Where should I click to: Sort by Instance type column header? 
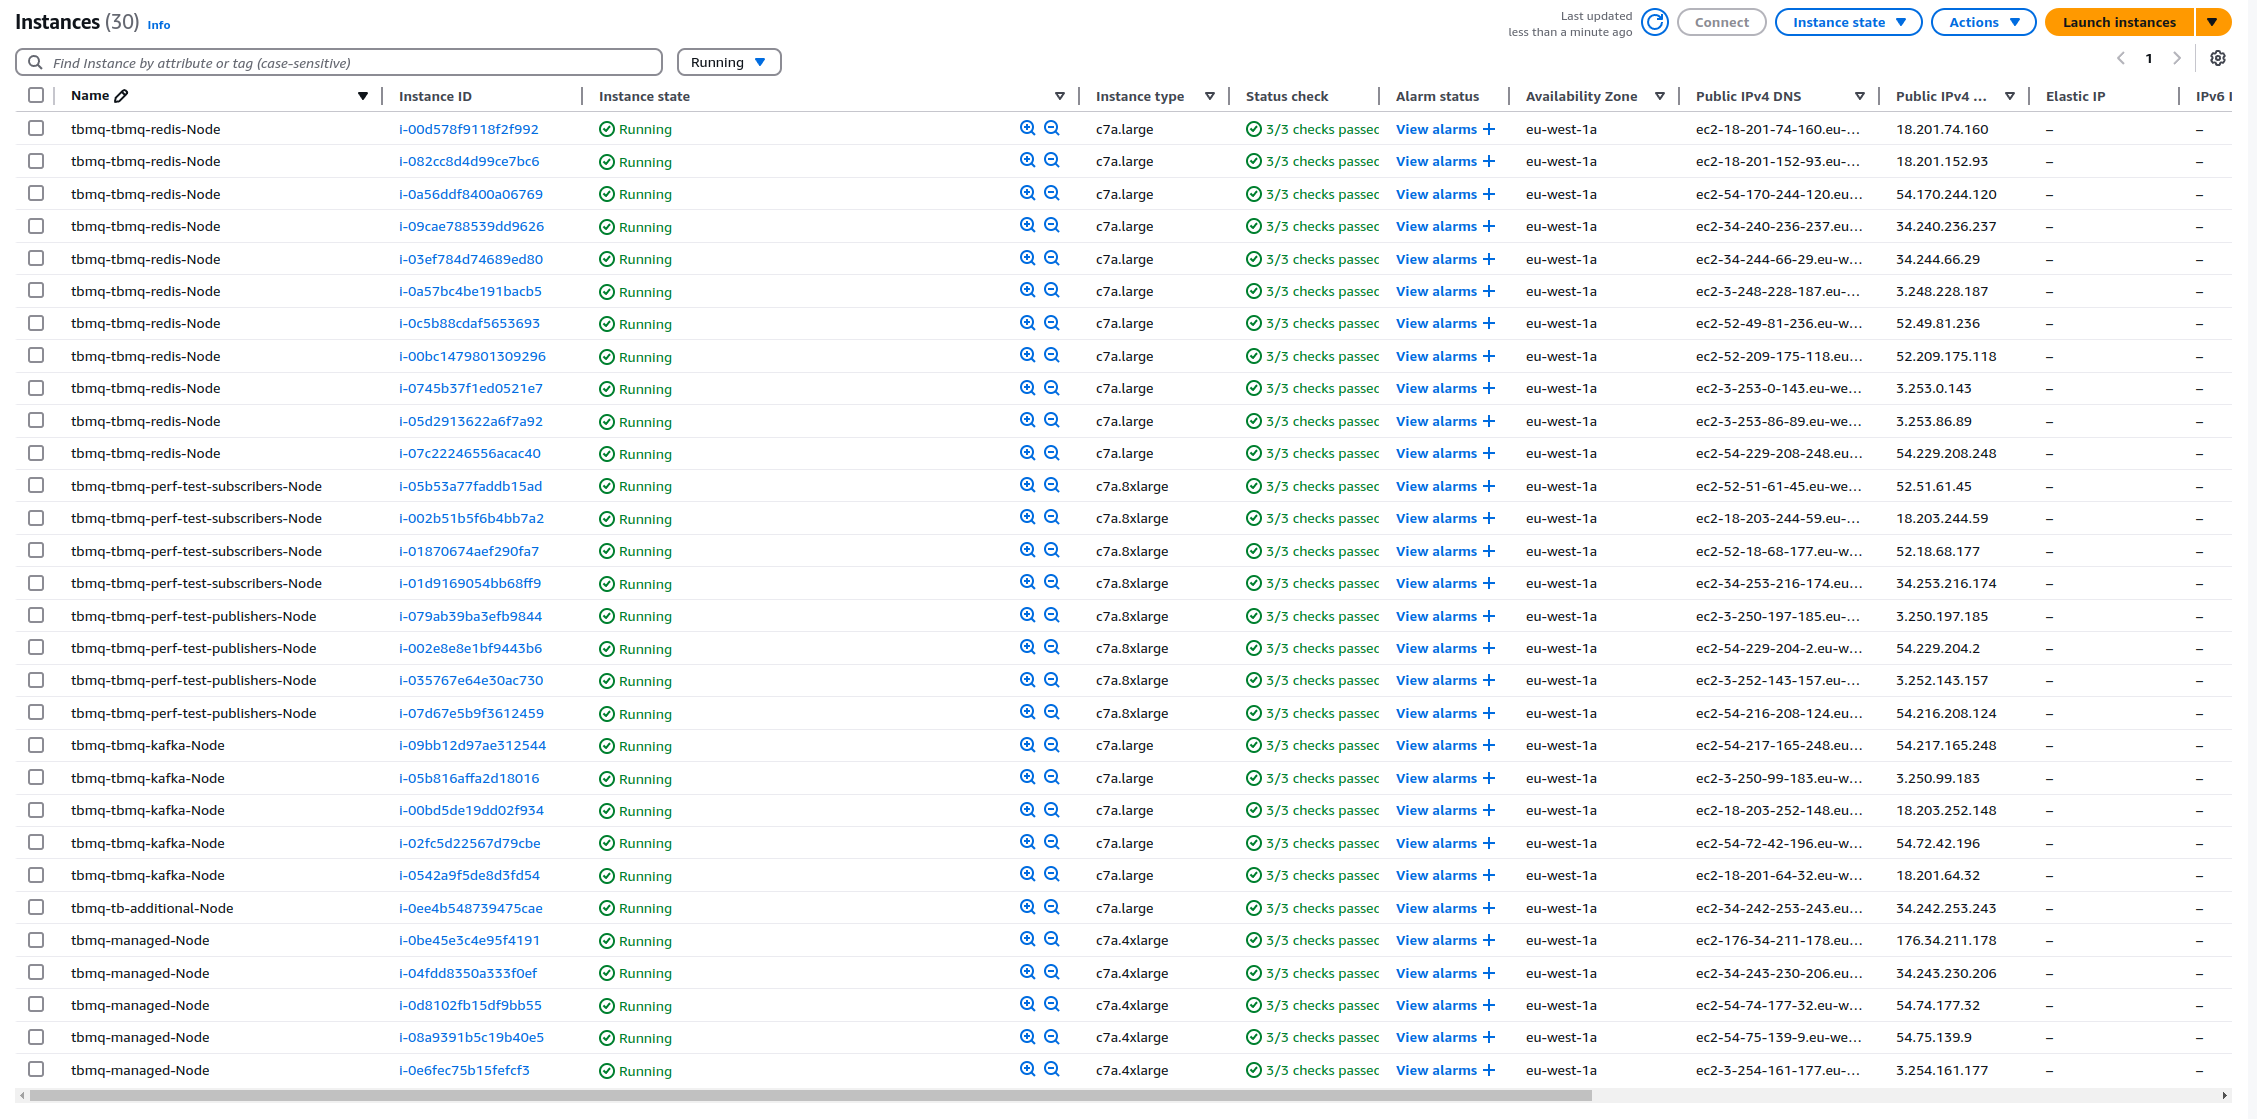(x=1140, y=96)
